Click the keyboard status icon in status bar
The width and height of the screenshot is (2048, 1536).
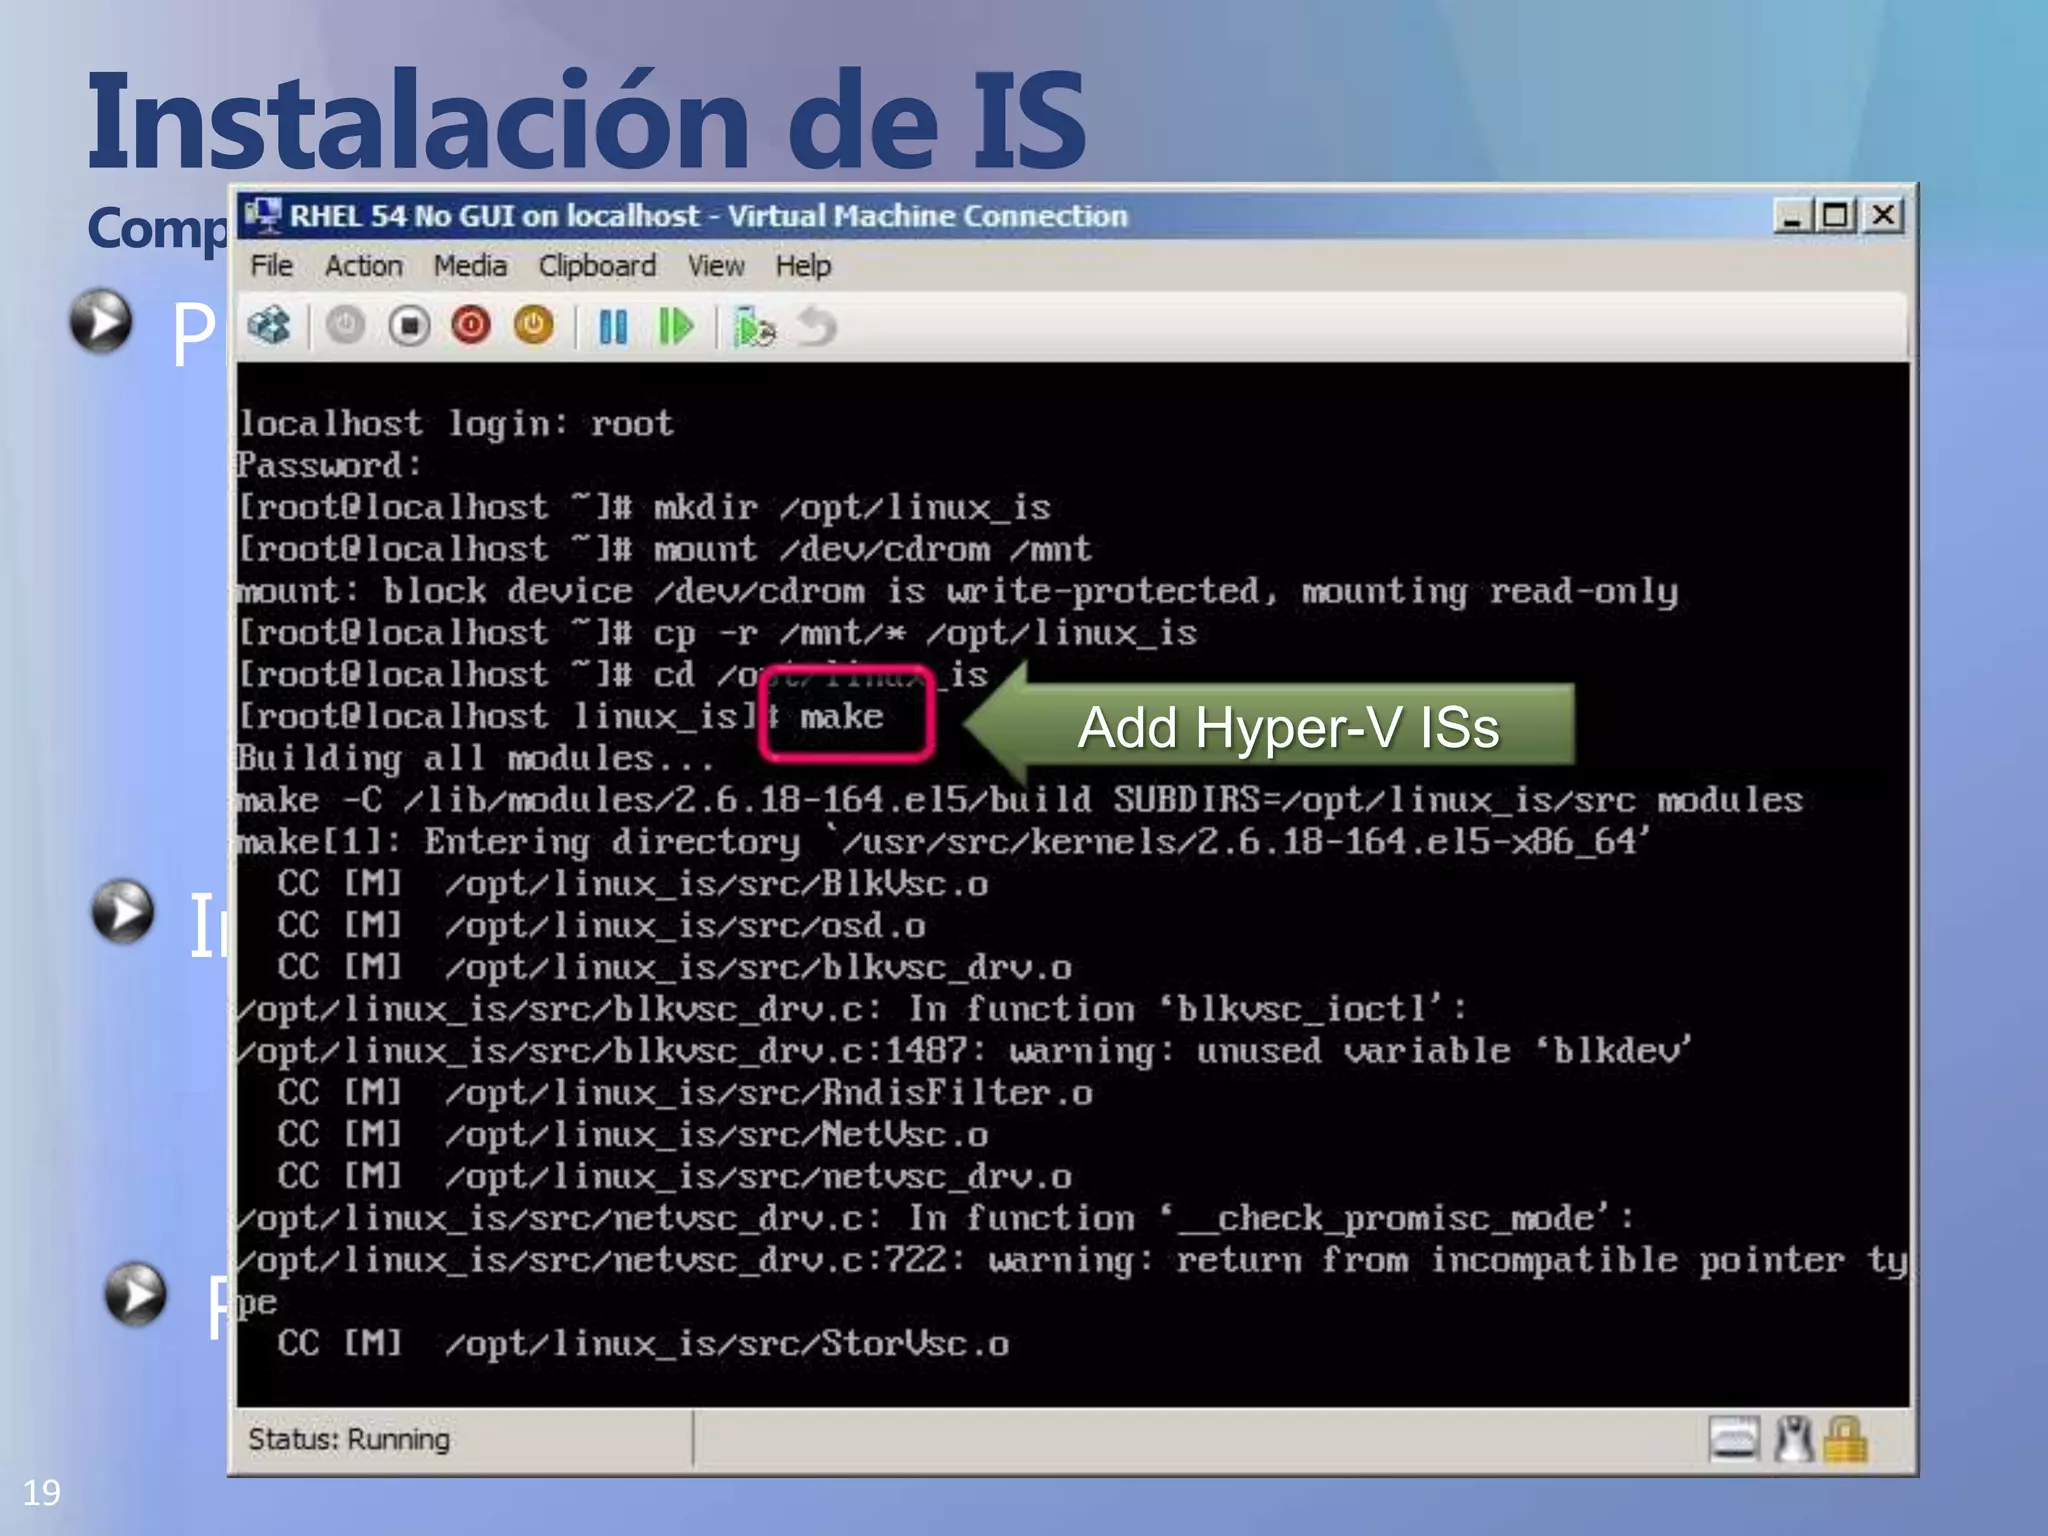coord(1734,1440)
